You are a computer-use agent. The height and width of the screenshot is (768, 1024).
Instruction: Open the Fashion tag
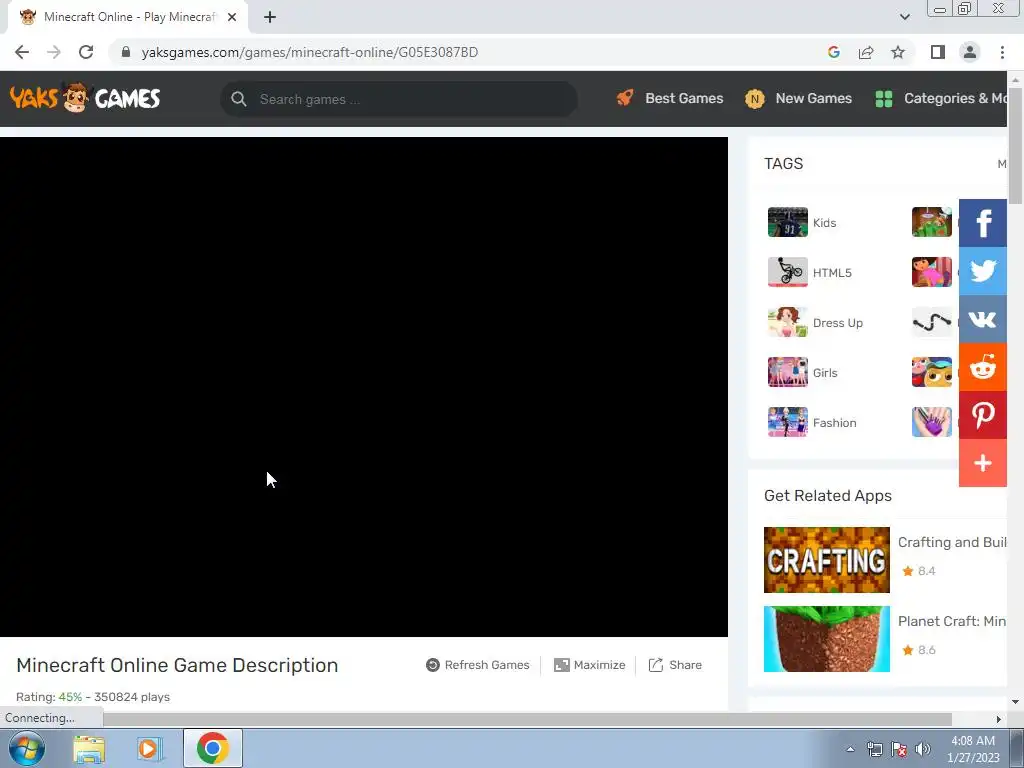coord(835,423)
